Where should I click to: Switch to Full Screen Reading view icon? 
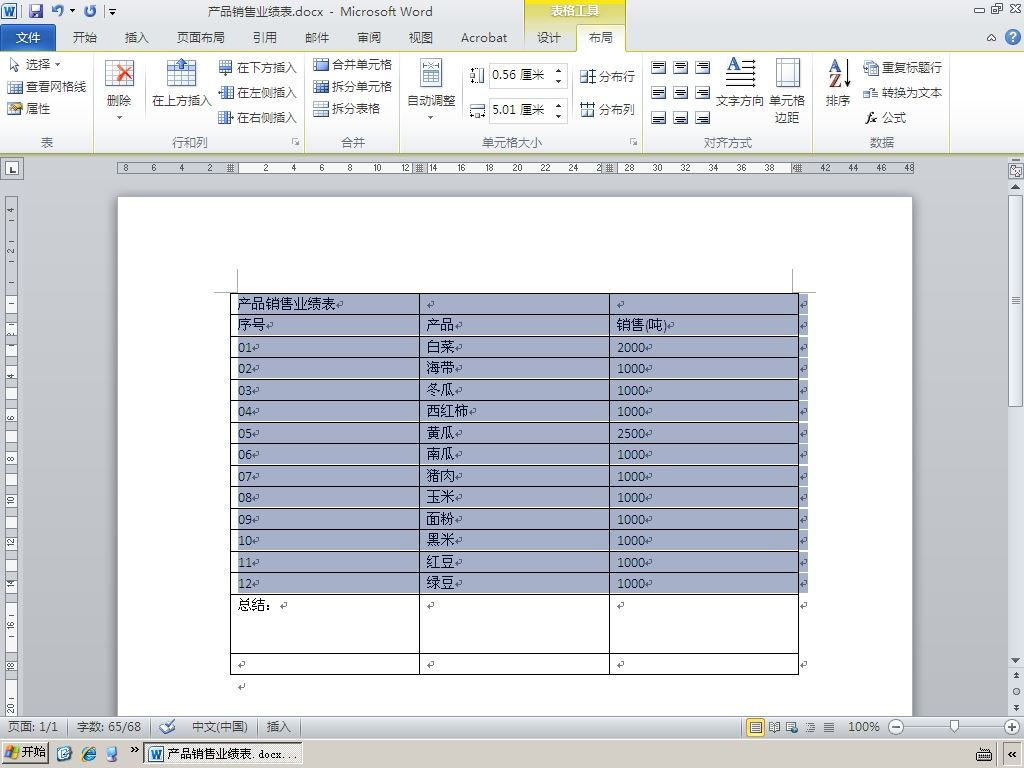[774, 727]
